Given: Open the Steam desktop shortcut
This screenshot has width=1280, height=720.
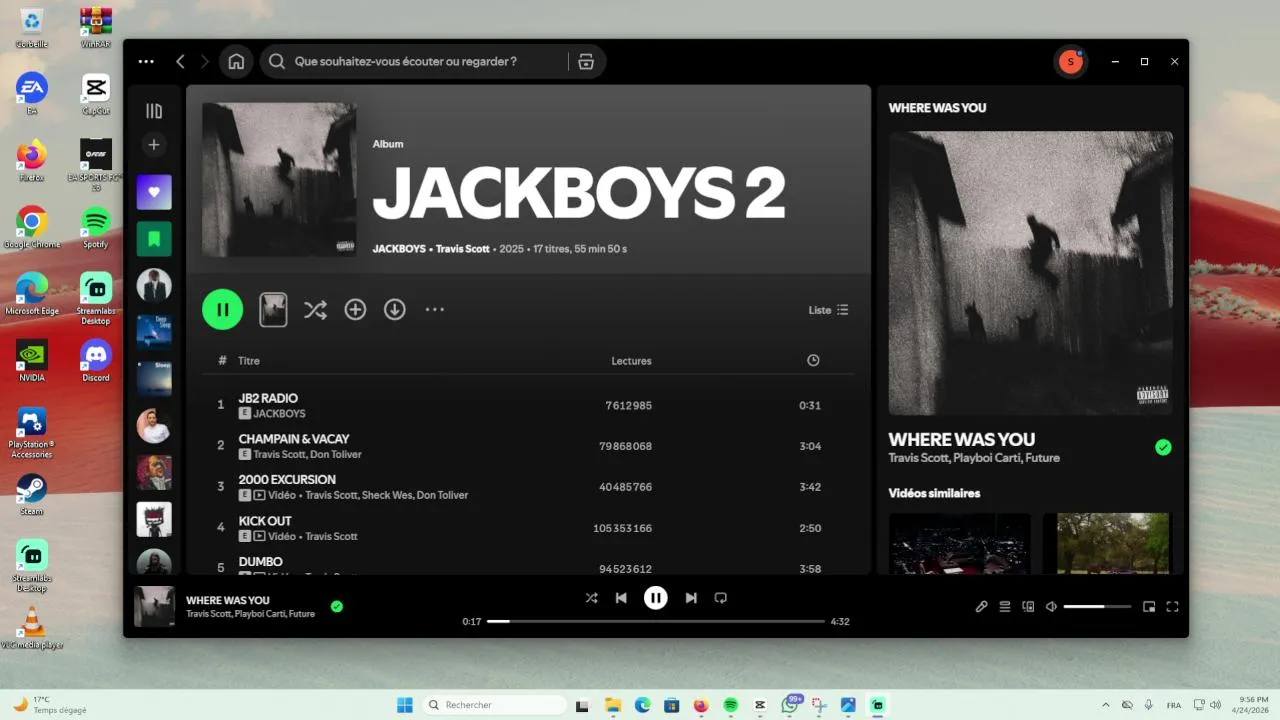Looking at the screenshot, I should 31,494.
